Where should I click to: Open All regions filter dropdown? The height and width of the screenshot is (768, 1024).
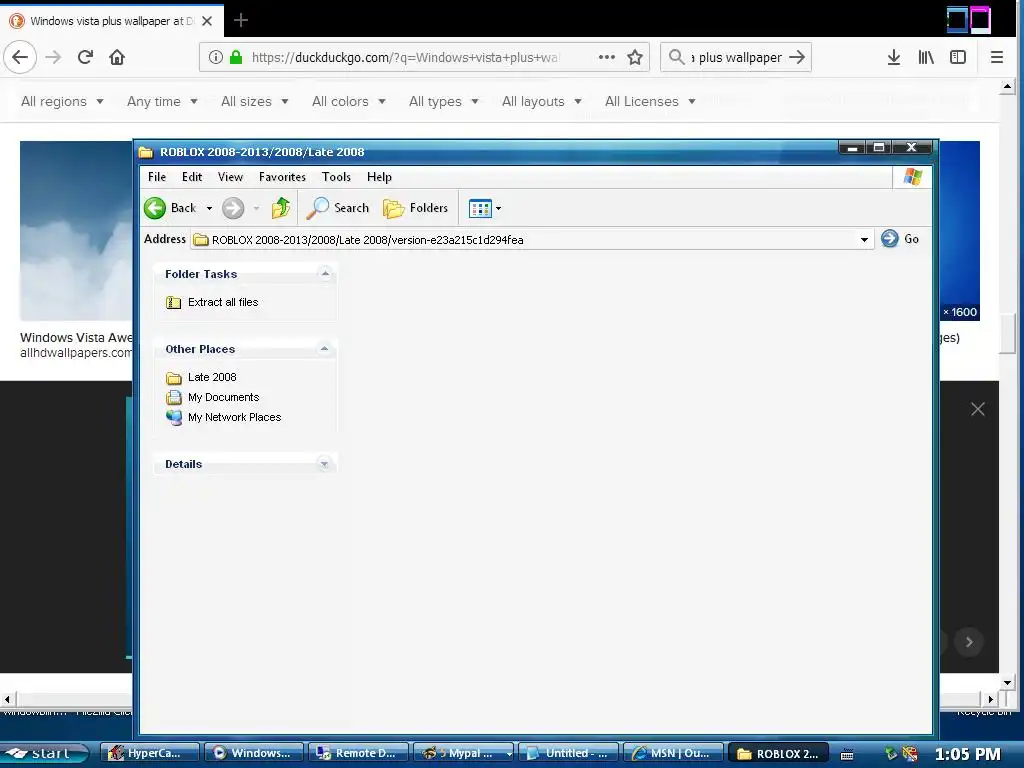62,101
